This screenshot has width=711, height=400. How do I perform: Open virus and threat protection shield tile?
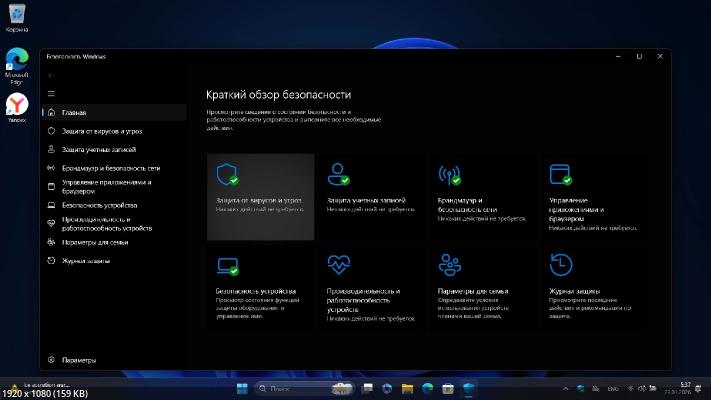pos(260,196)
